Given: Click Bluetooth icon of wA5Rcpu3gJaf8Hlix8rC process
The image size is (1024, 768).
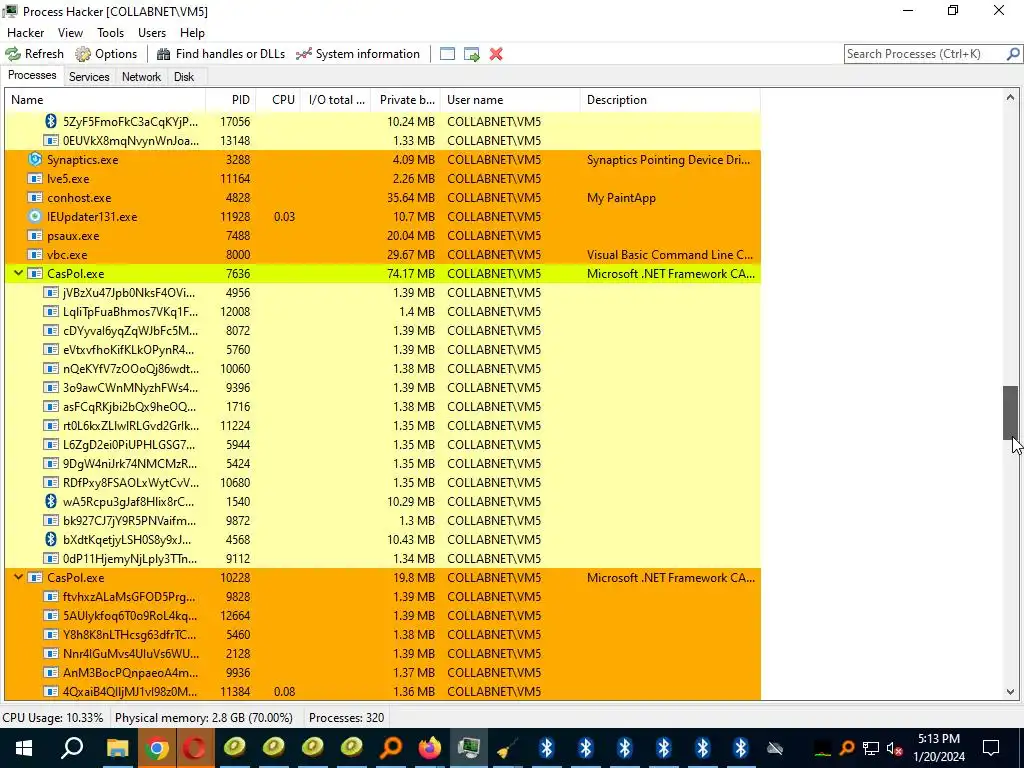Looking at the screenshot, I should coord(51,502).
